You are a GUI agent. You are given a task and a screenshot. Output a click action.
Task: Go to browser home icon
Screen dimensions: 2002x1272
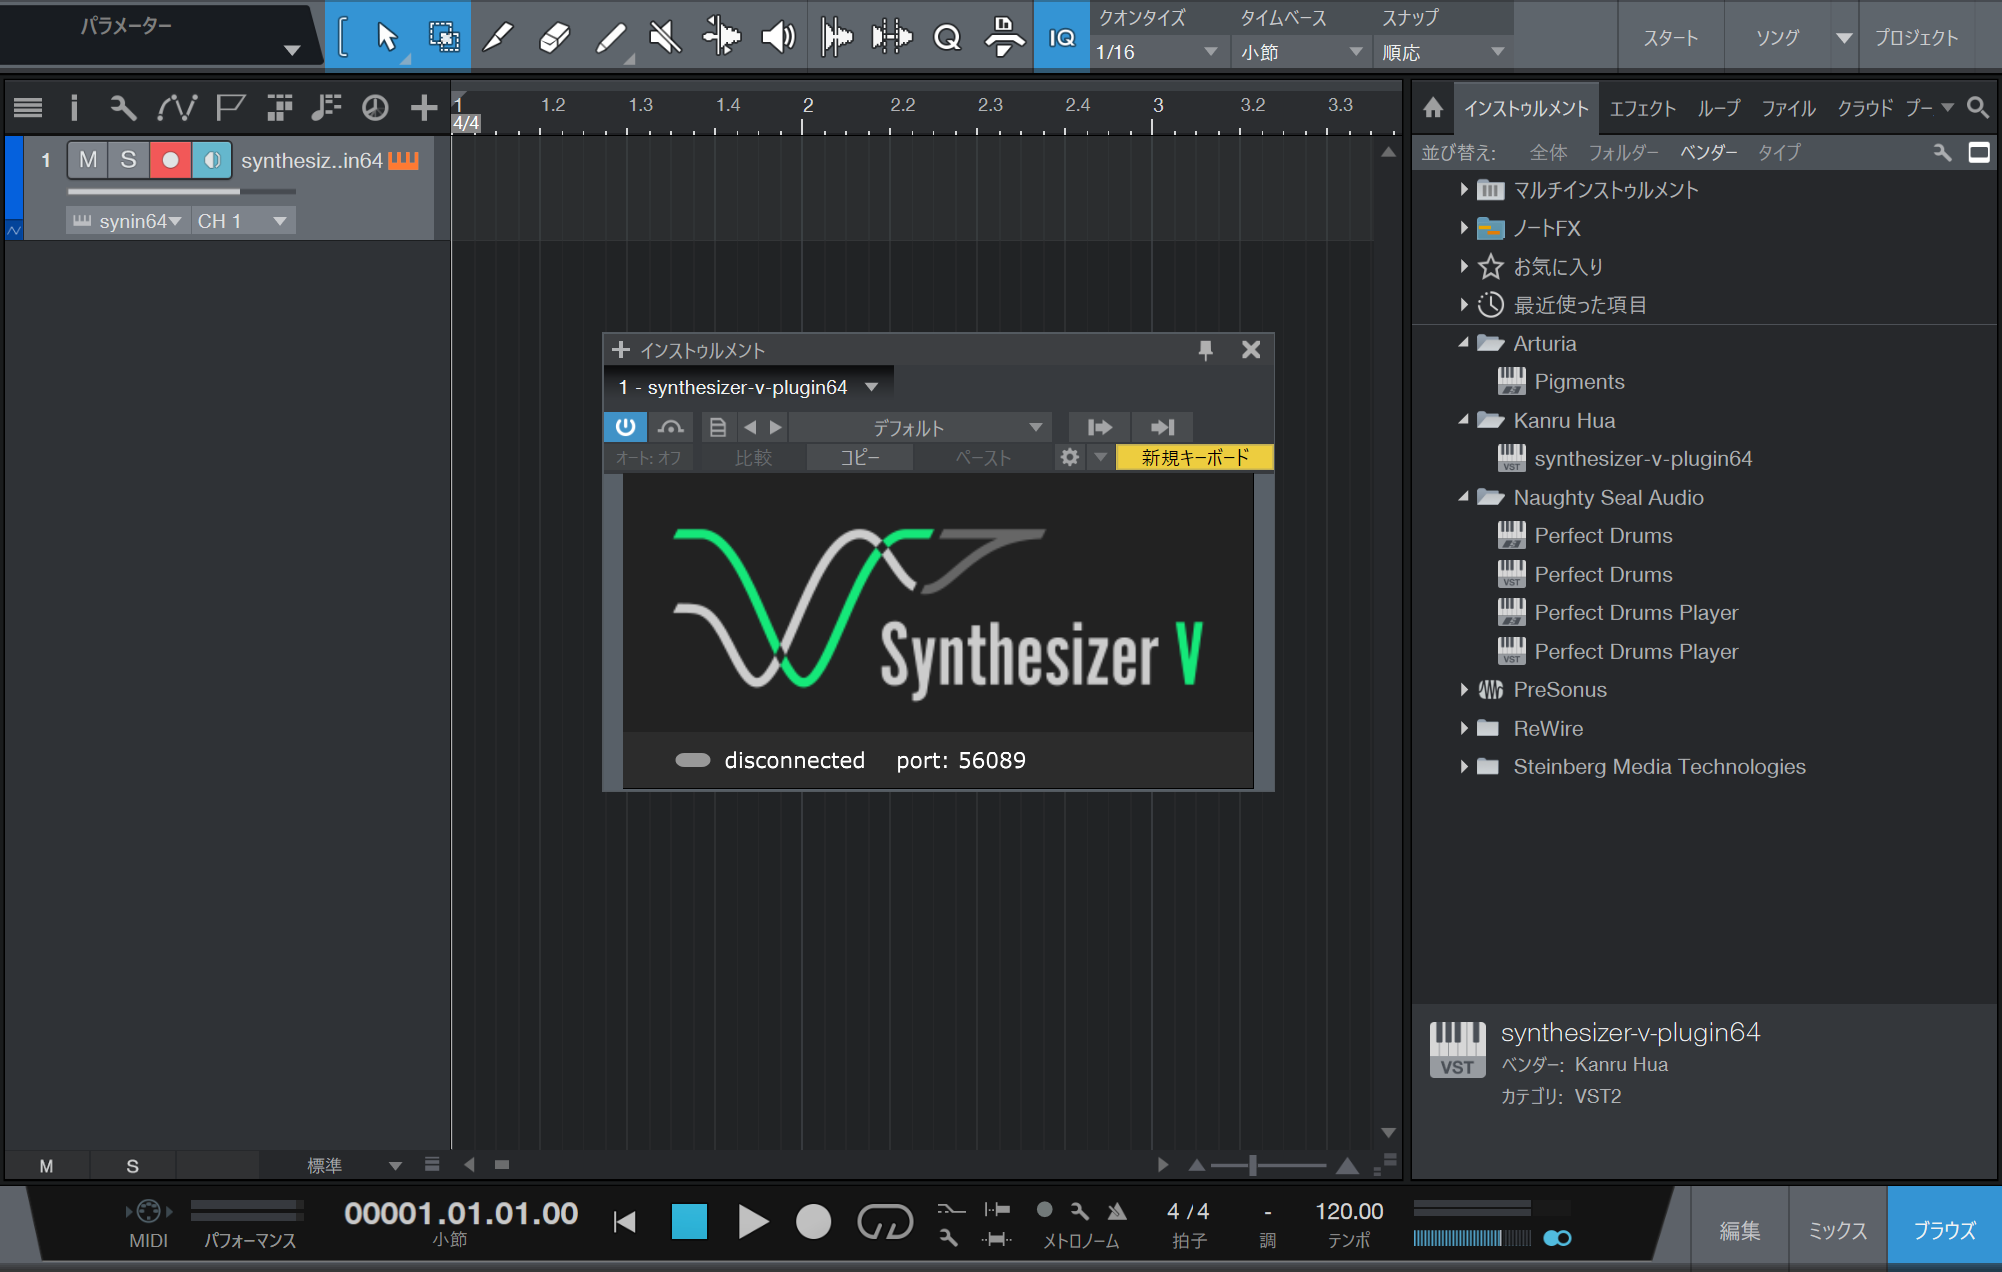(1432, 107)
